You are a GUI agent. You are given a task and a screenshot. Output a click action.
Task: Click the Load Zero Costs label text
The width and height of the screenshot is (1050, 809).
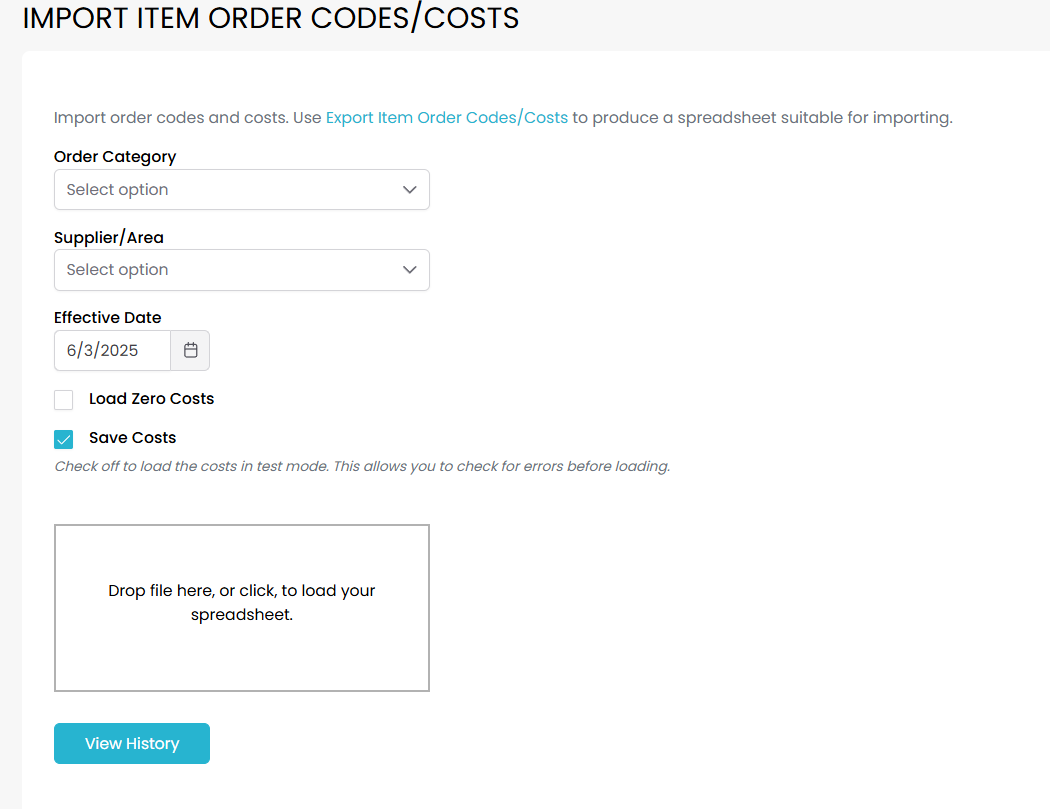coord(151,399)
